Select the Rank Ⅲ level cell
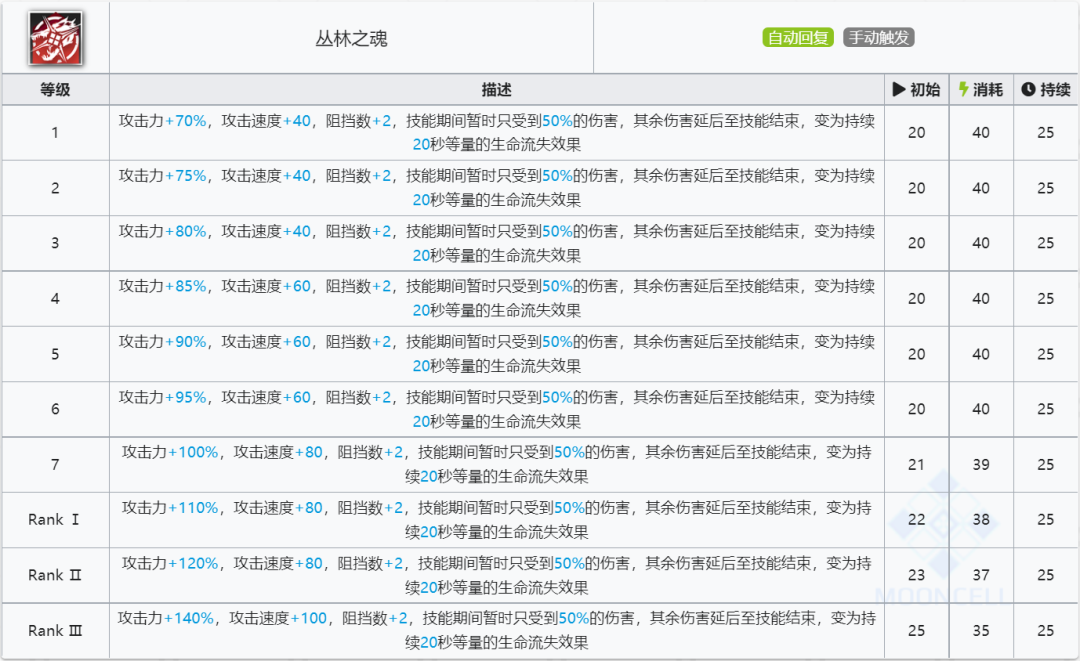Viewport: 1080px width, 661px height. (55, 630)
